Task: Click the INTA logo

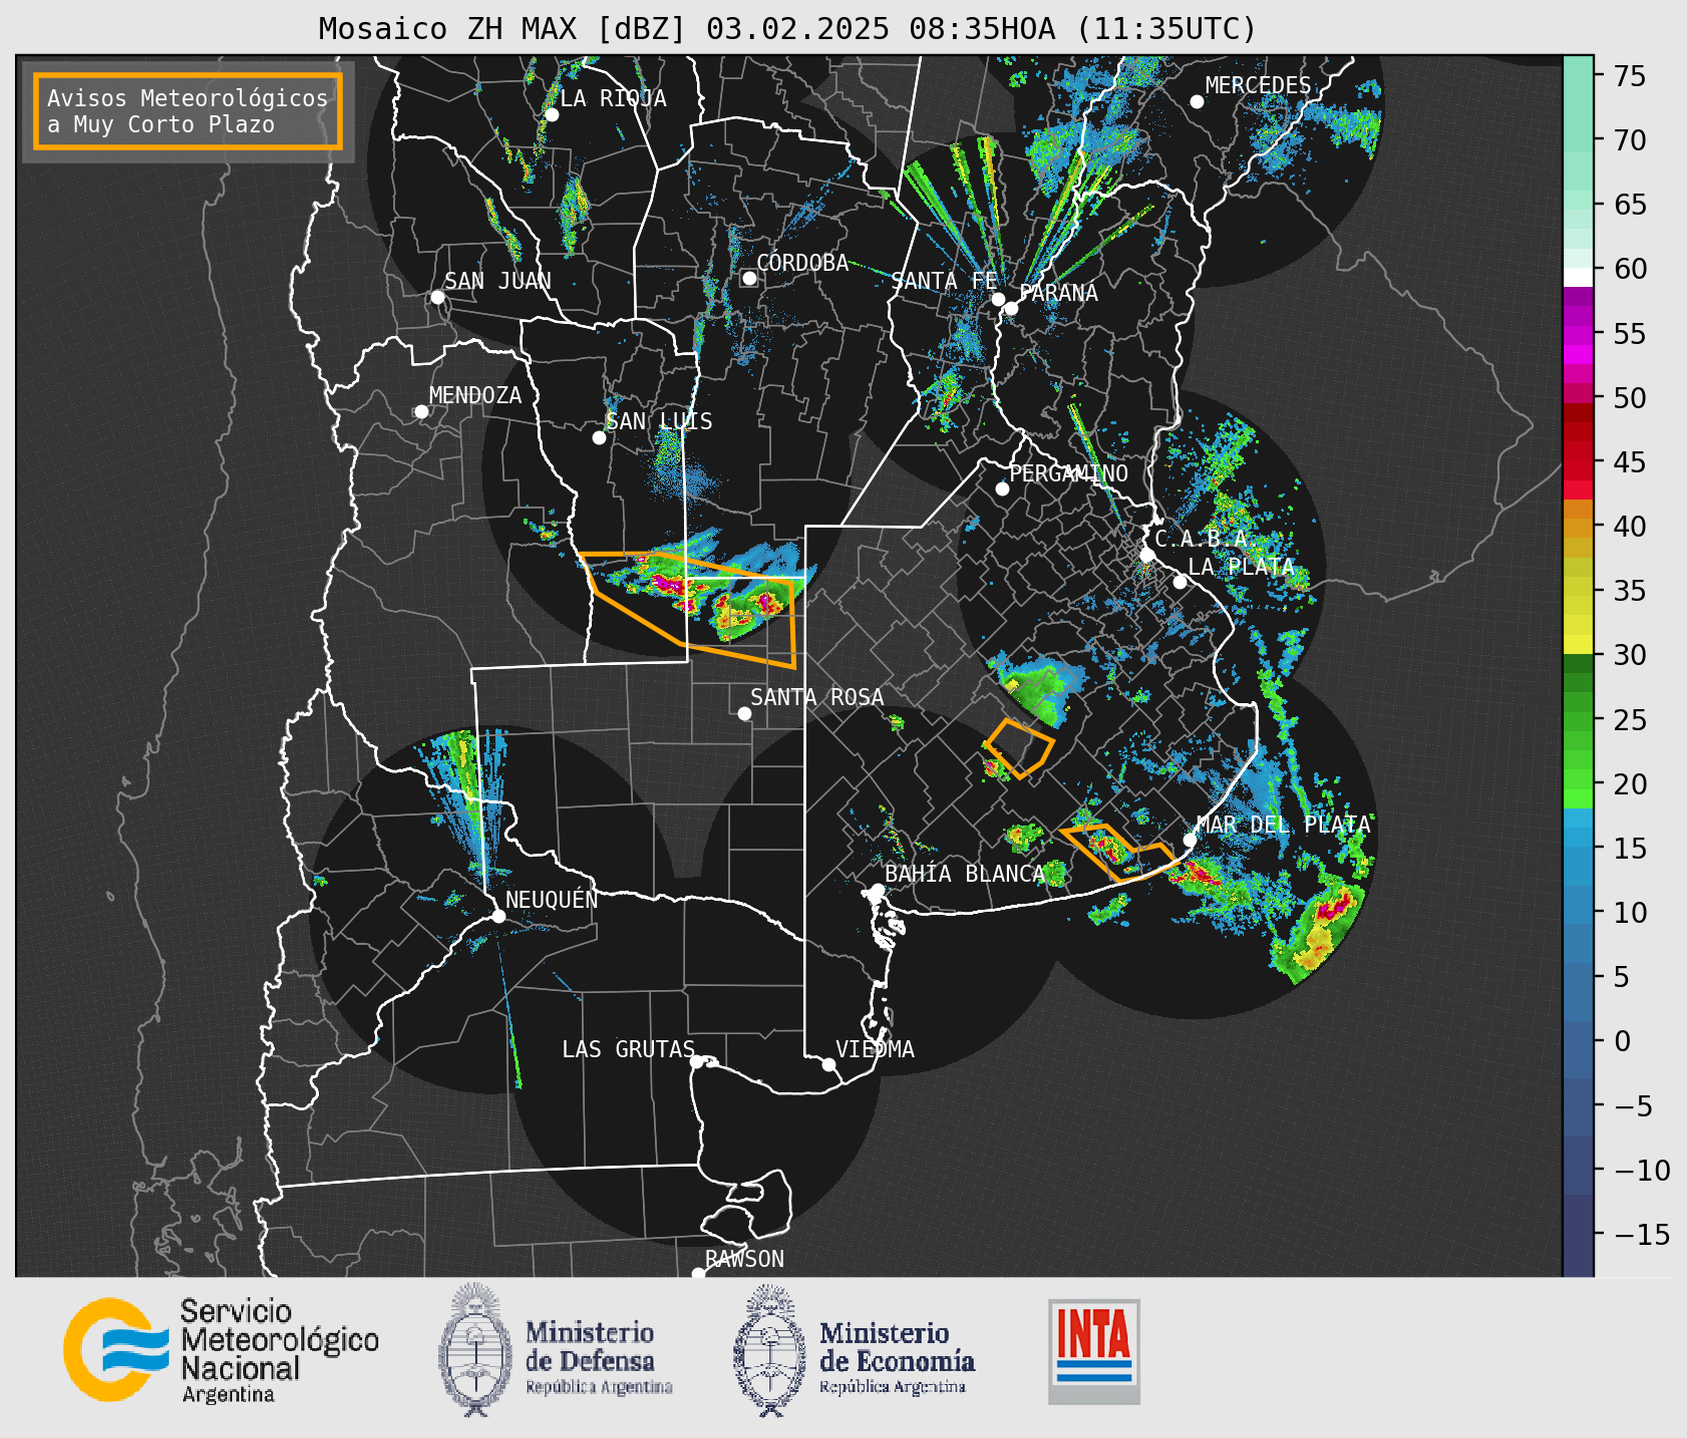Action: [1094, 1351]
